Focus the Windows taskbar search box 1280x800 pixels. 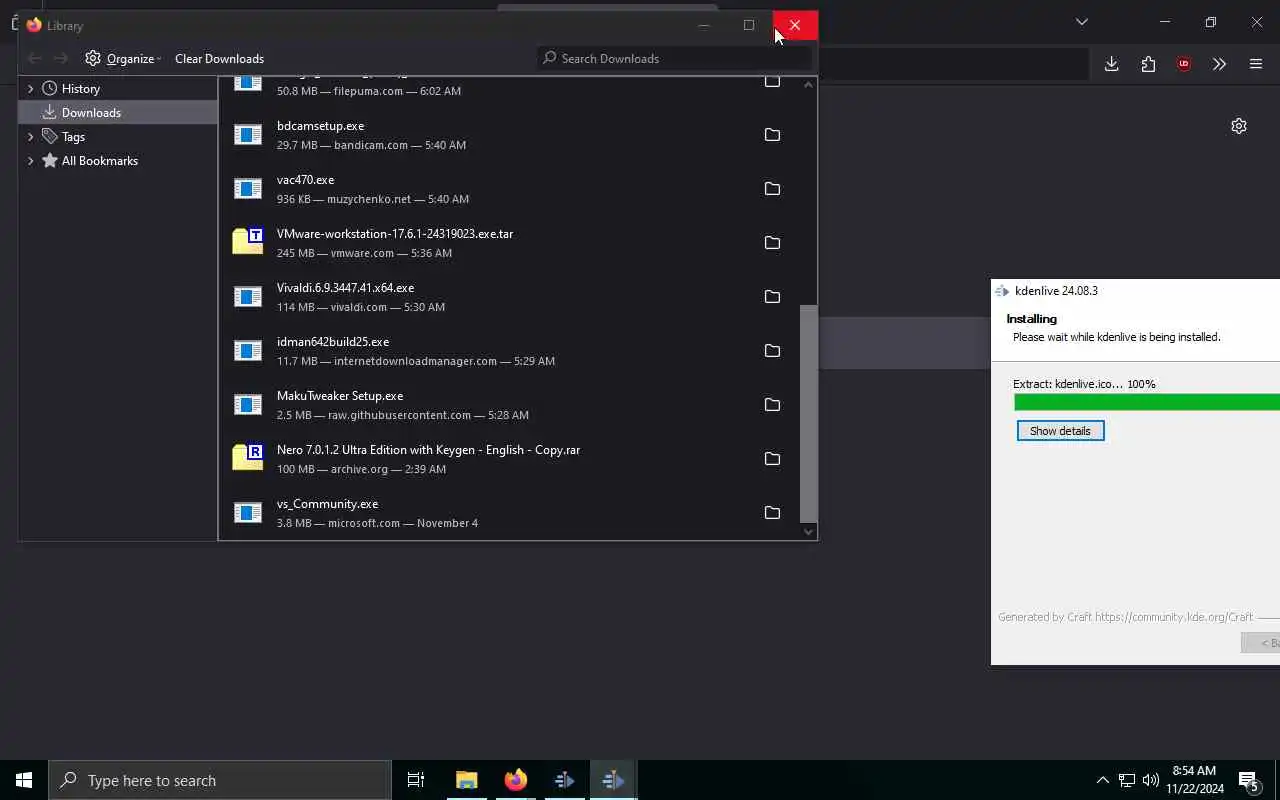220,780
